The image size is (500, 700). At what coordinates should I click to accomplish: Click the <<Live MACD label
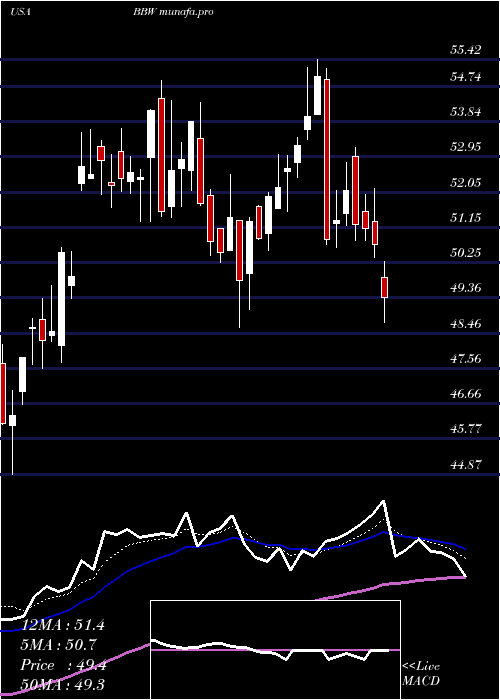(x=421, y=673)
